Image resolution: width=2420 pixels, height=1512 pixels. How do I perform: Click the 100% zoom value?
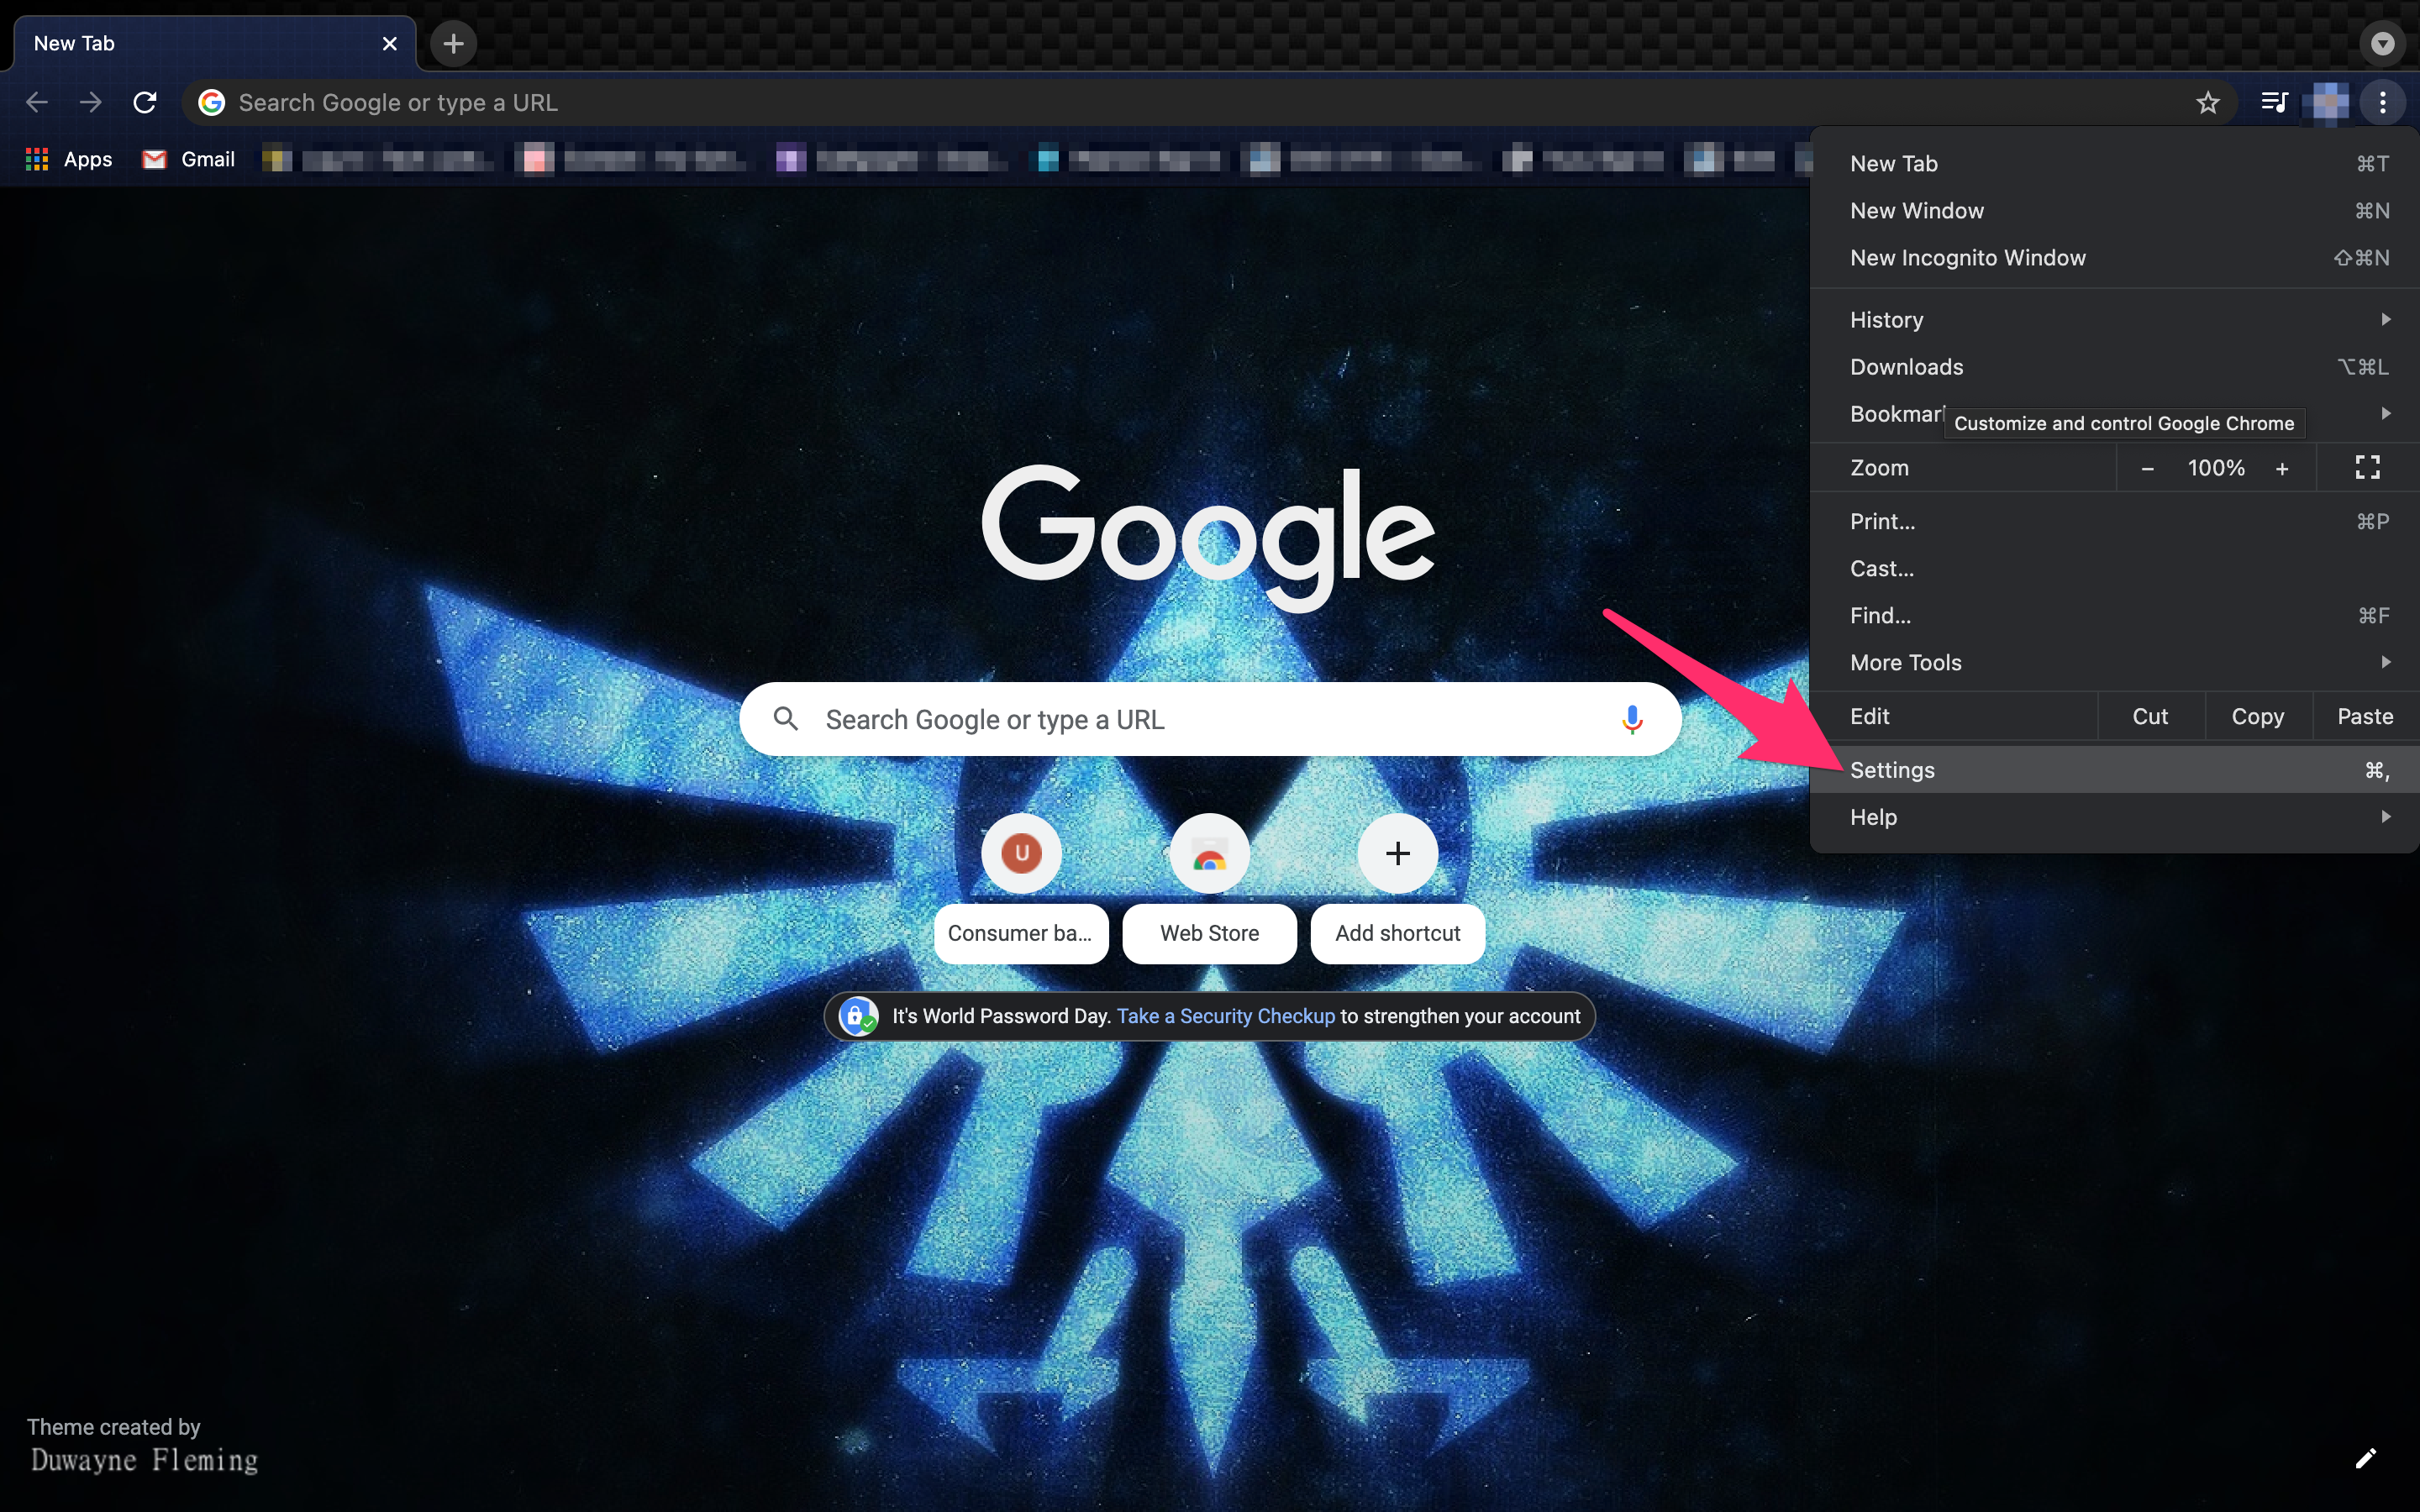point(2216,468)
